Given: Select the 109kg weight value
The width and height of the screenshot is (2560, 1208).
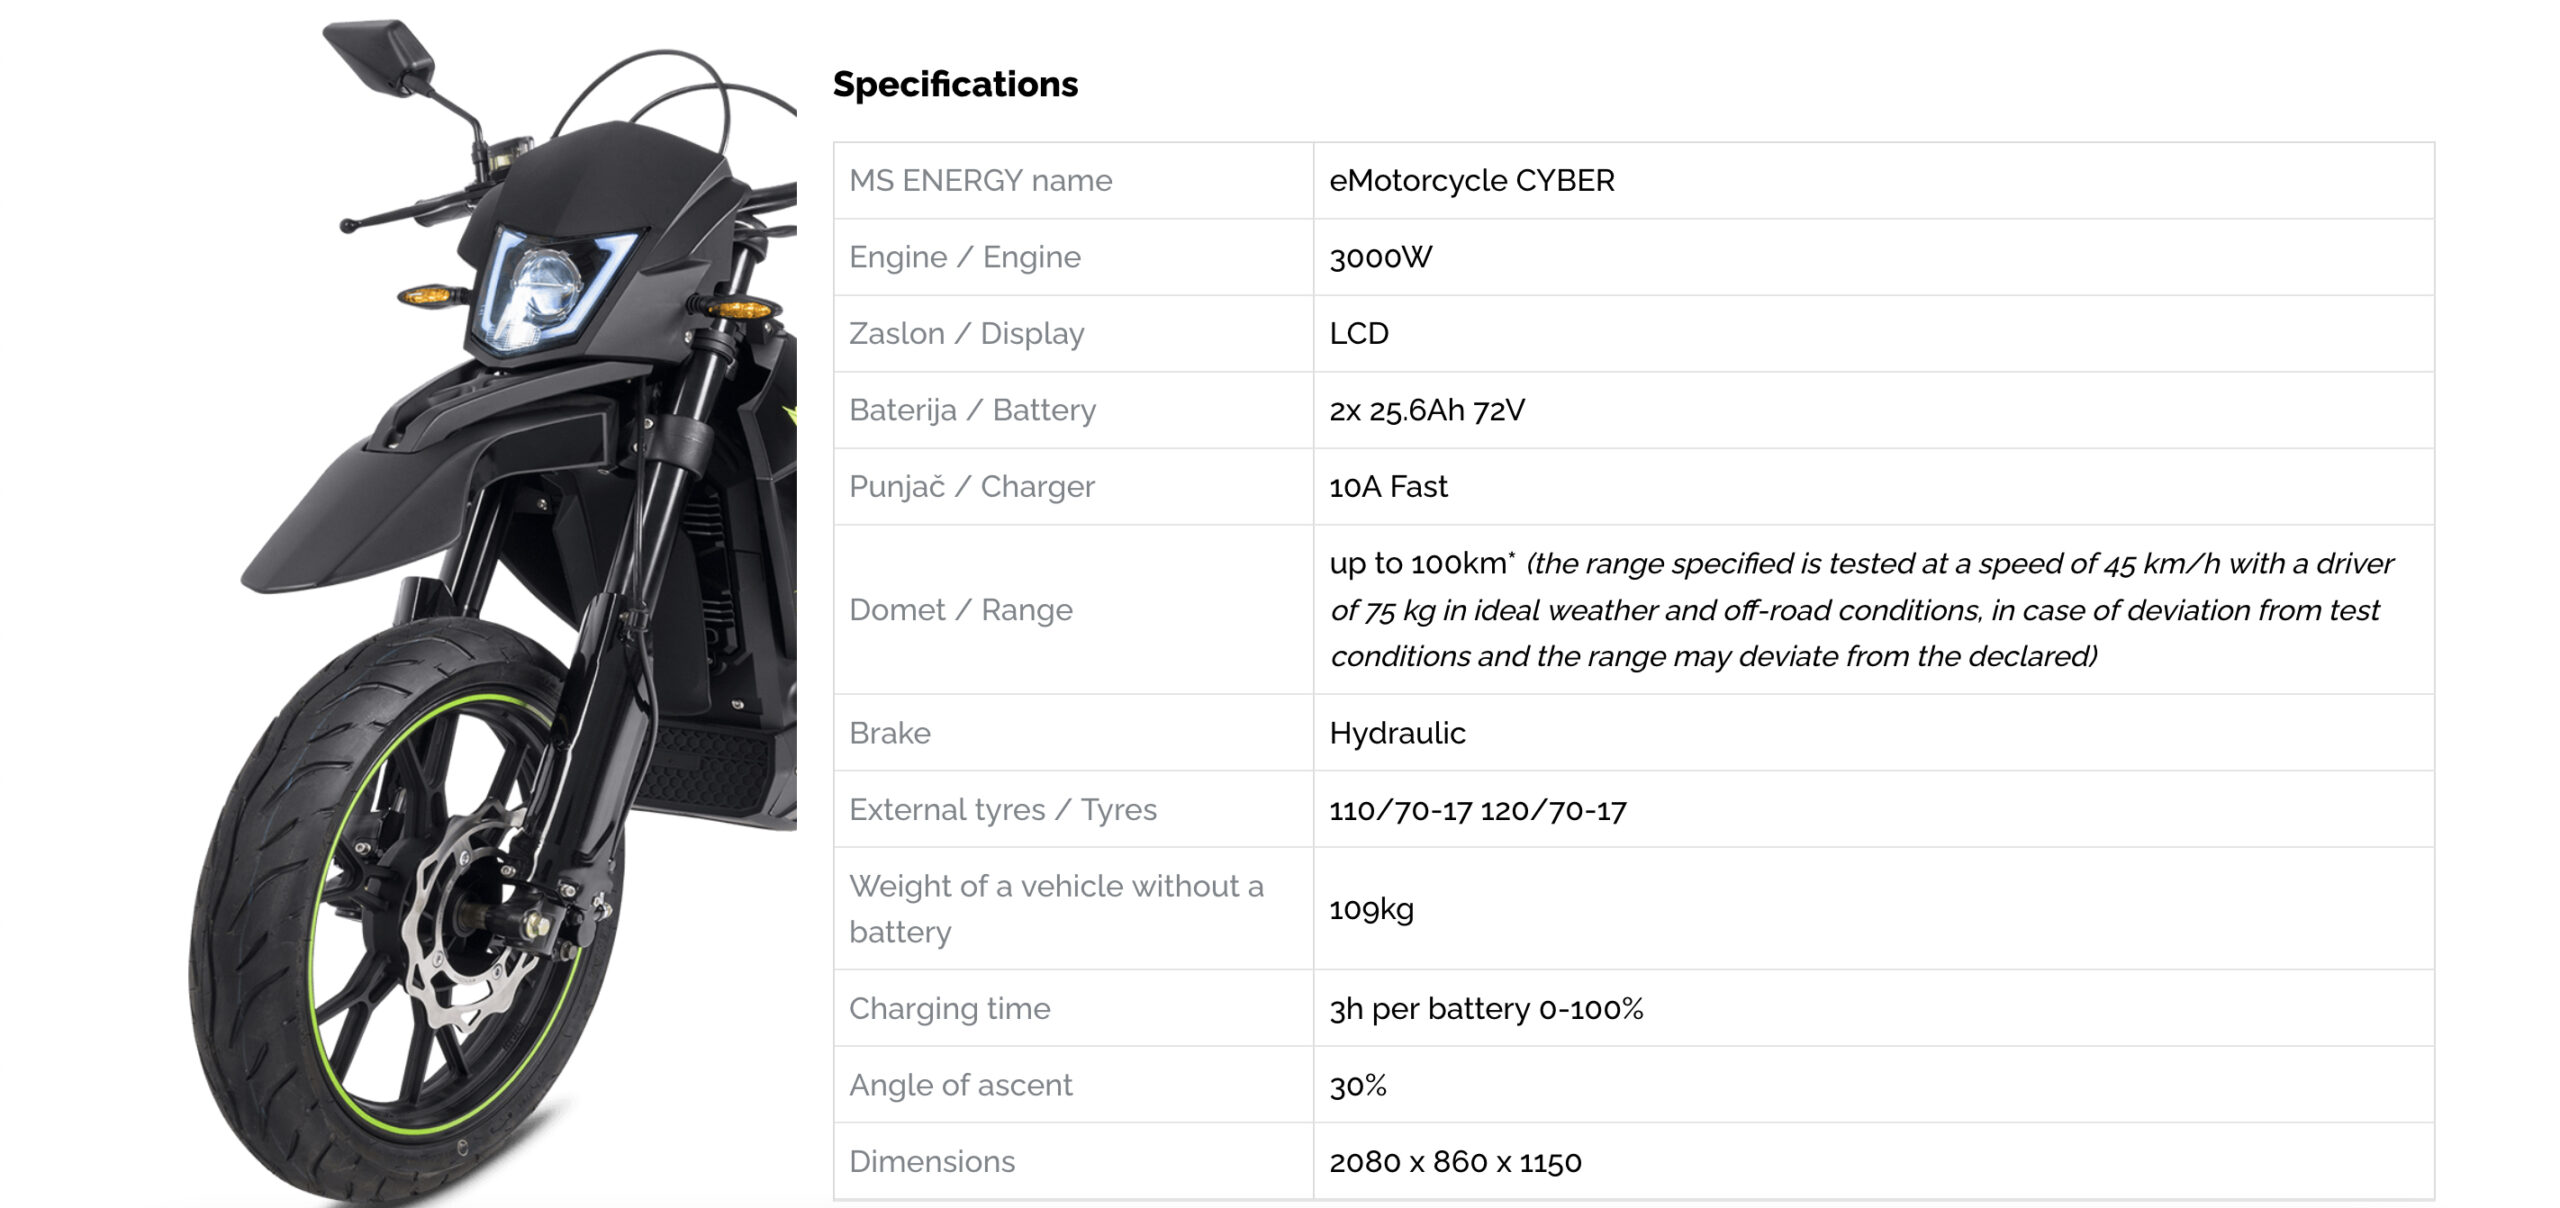Looking at the screenshot, I should 1371,910.
